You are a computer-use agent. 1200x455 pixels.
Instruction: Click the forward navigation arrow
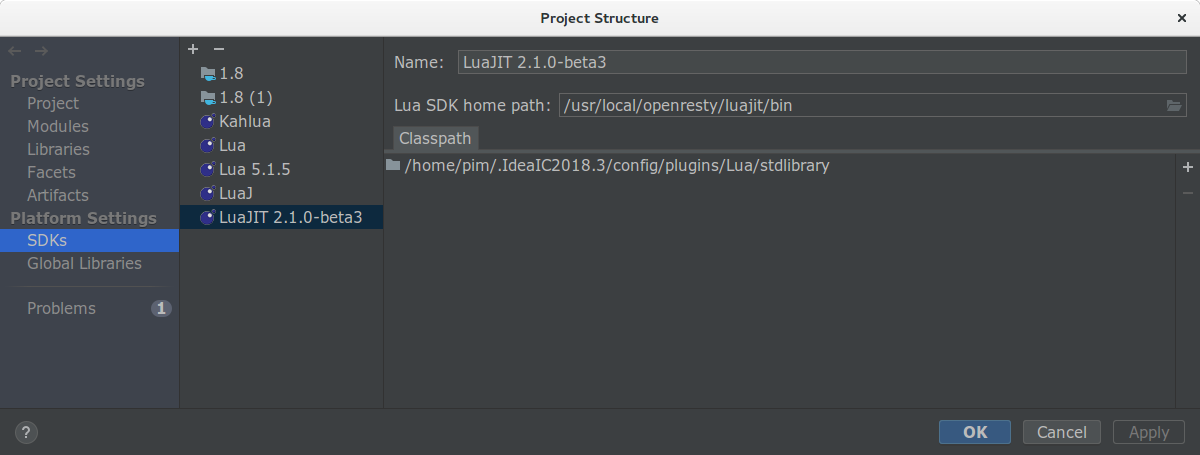(41, 50)
